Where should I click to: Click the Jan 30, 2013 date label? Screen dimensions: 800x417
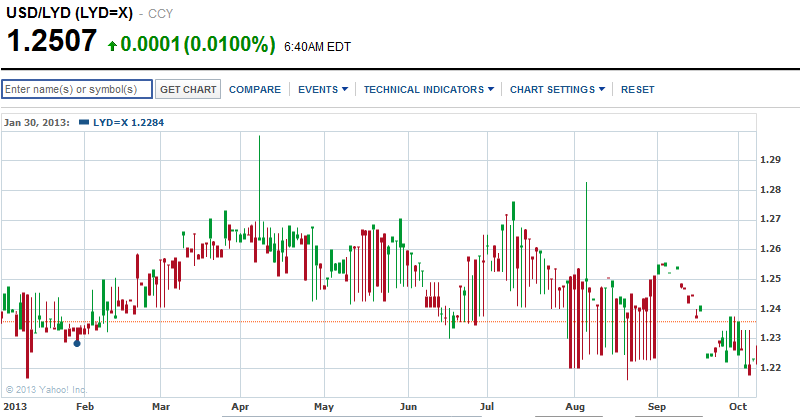(x=37, y=122)
